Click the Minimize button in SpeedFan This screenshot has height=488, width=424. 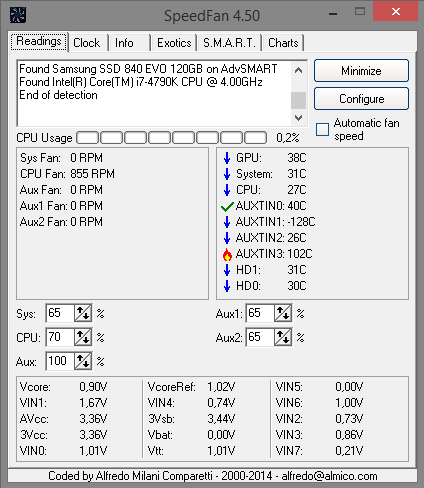click(x=361, y=71)
